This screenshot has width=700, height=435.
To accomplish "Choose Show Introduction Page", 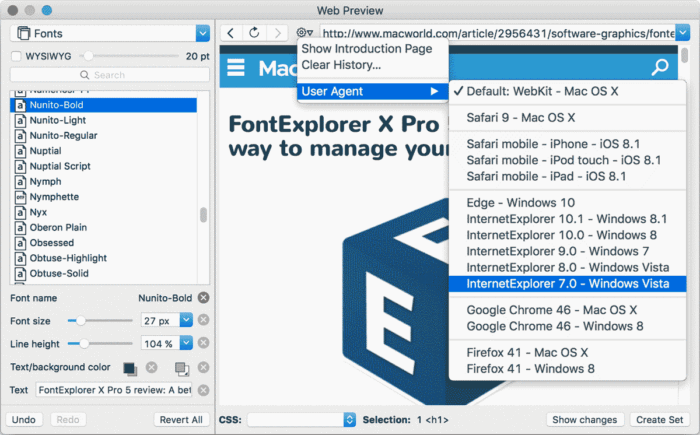I will (x=367, y=49).
